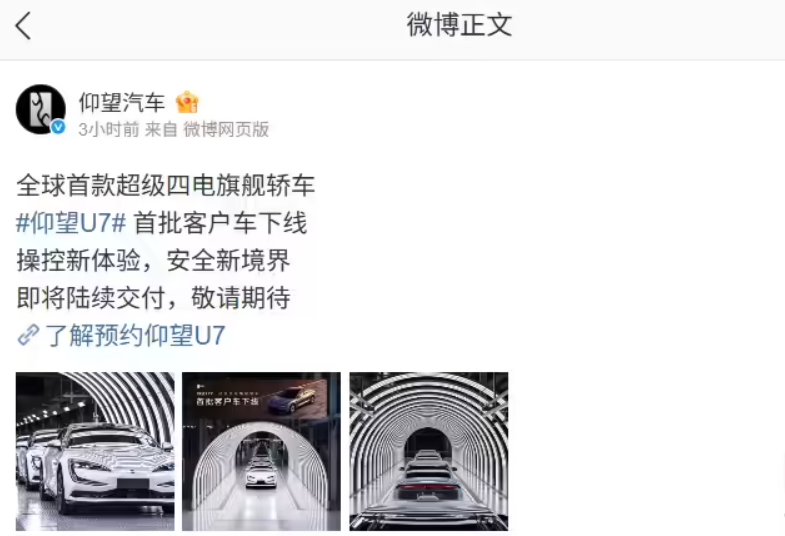785x536 pixels.
Task: Click the post text line 全球首款超级四电旗舰轿车
Action: point(165,185)
